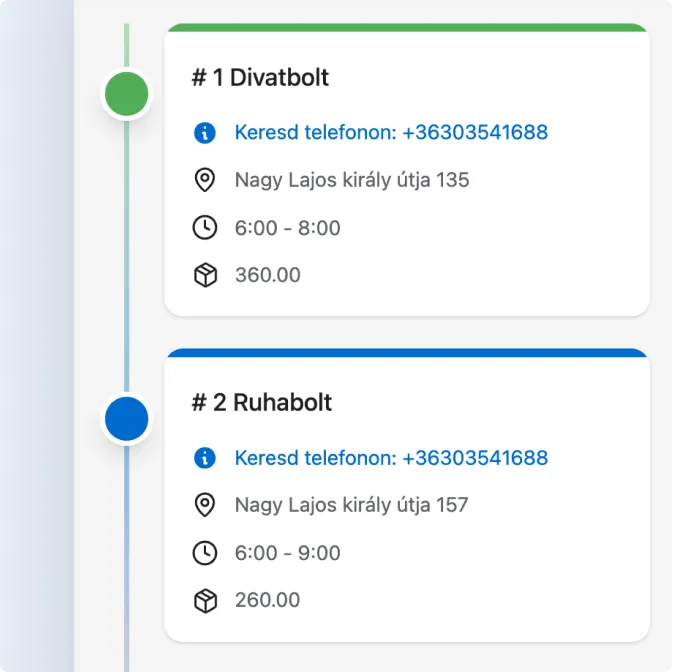Click the location pin icon for Ruhabolt
Image resolution: width=674 pixels, height=672 pixels.
[x=205, y=505]
